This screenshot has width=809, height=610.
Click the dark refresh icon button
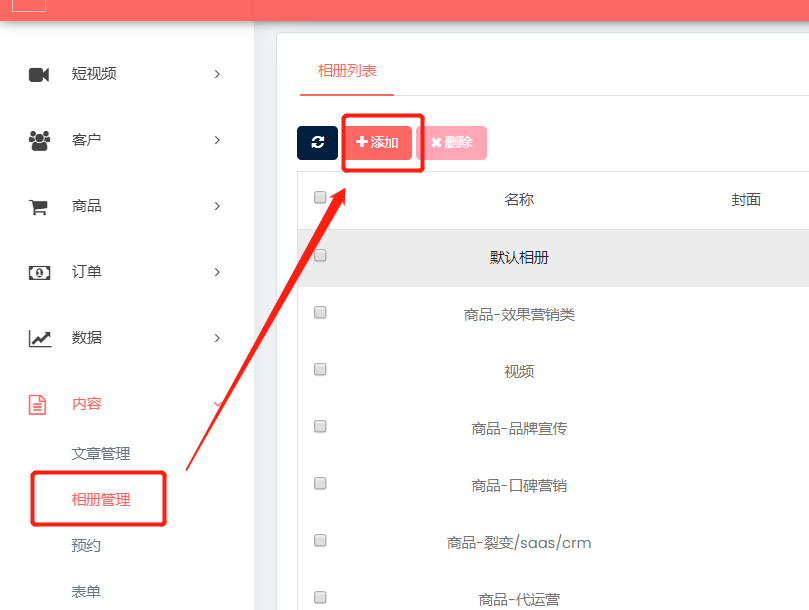pos(317,142)
